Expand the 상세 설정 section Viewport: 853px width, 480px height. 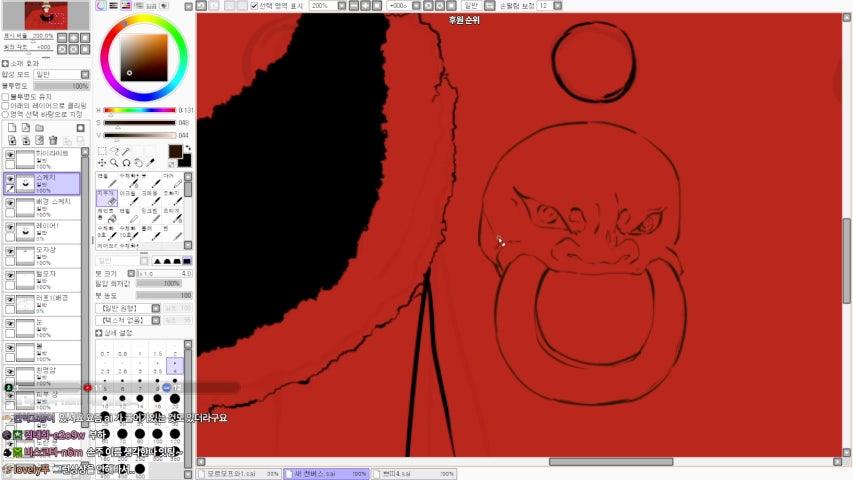pyautogui.click(x=99, y=333)
